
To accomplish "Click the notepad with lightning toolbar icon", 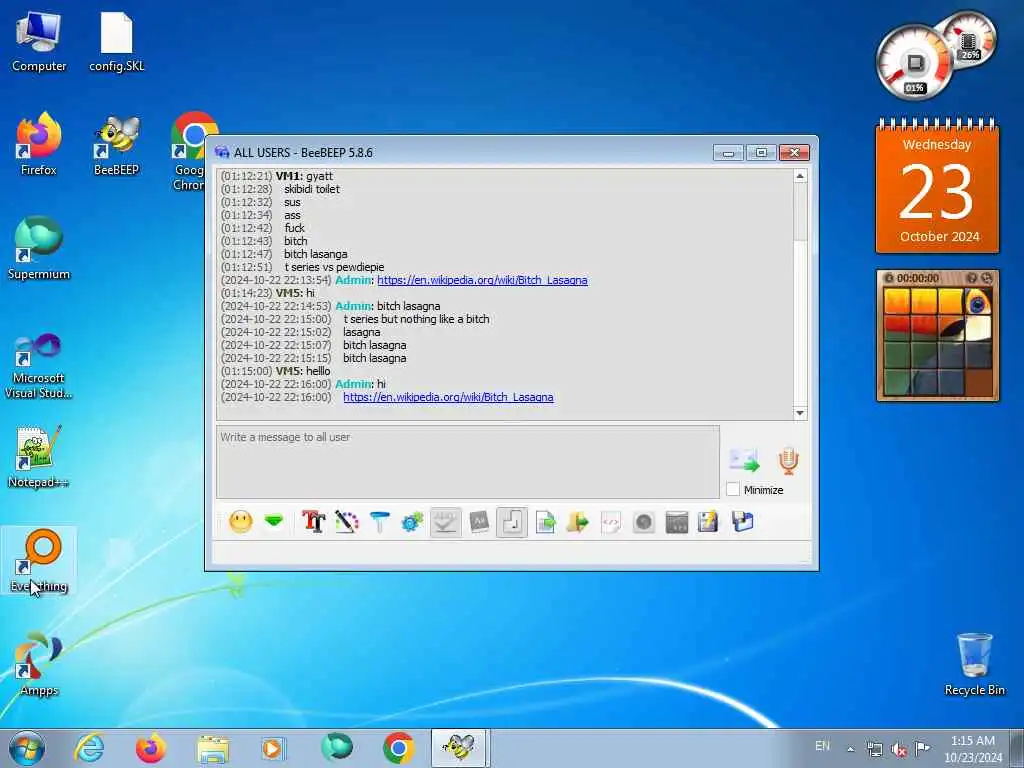I will coord(709,522).
